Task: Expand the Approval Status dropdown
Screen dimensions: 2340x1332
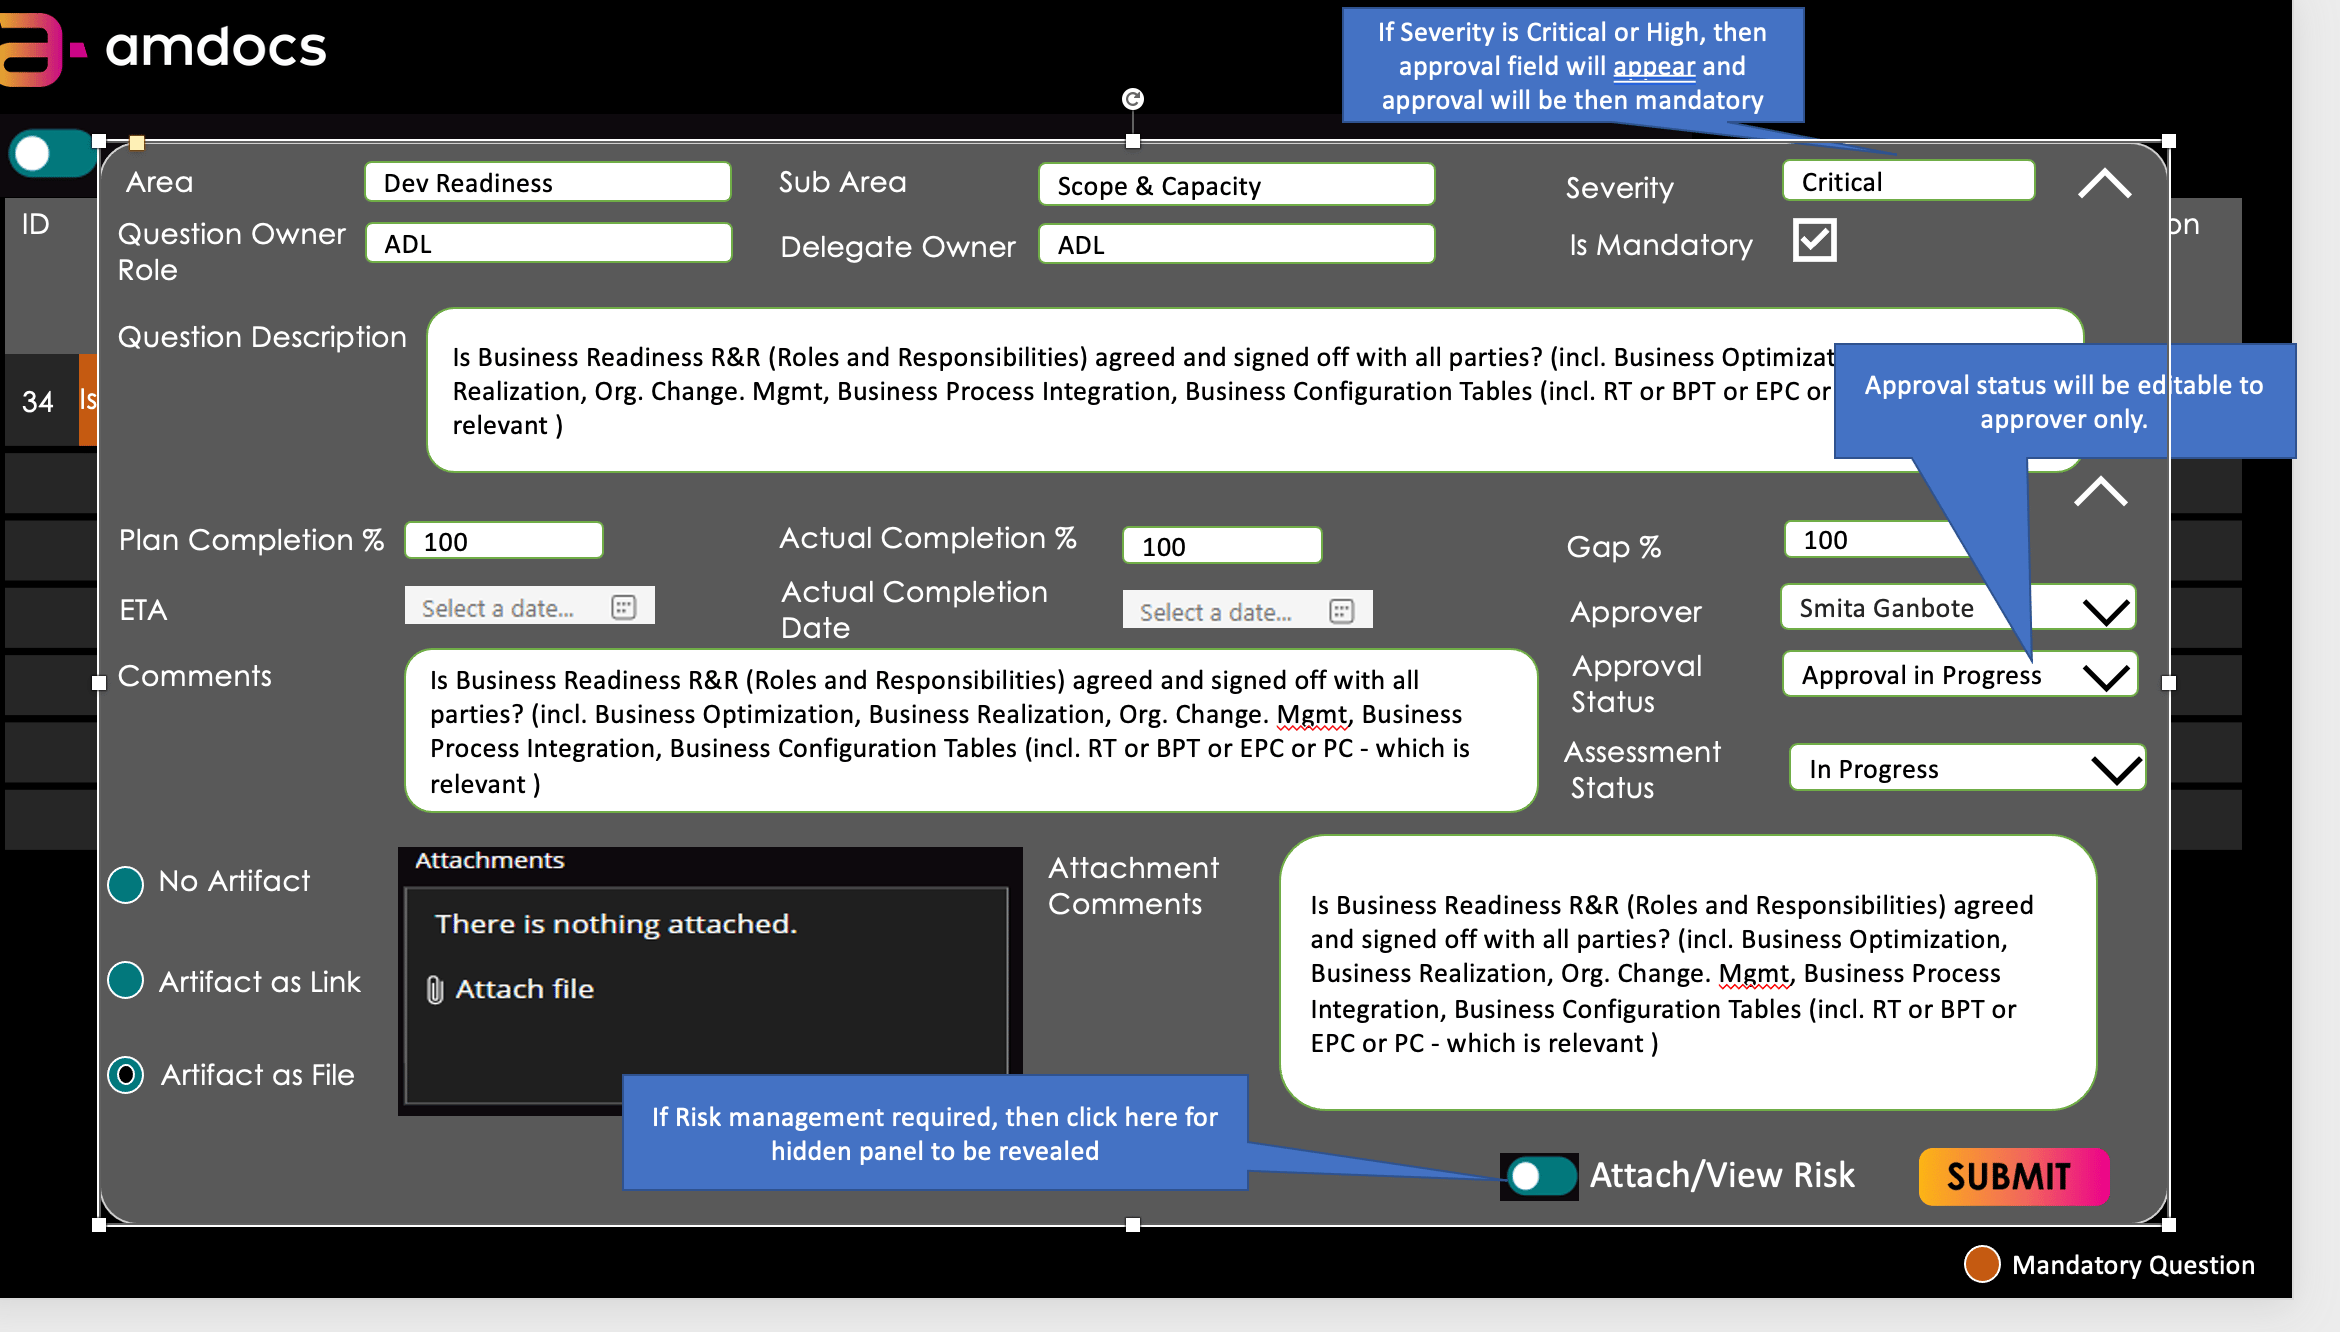Action: pyautogui.click(x=2106, y=676)
